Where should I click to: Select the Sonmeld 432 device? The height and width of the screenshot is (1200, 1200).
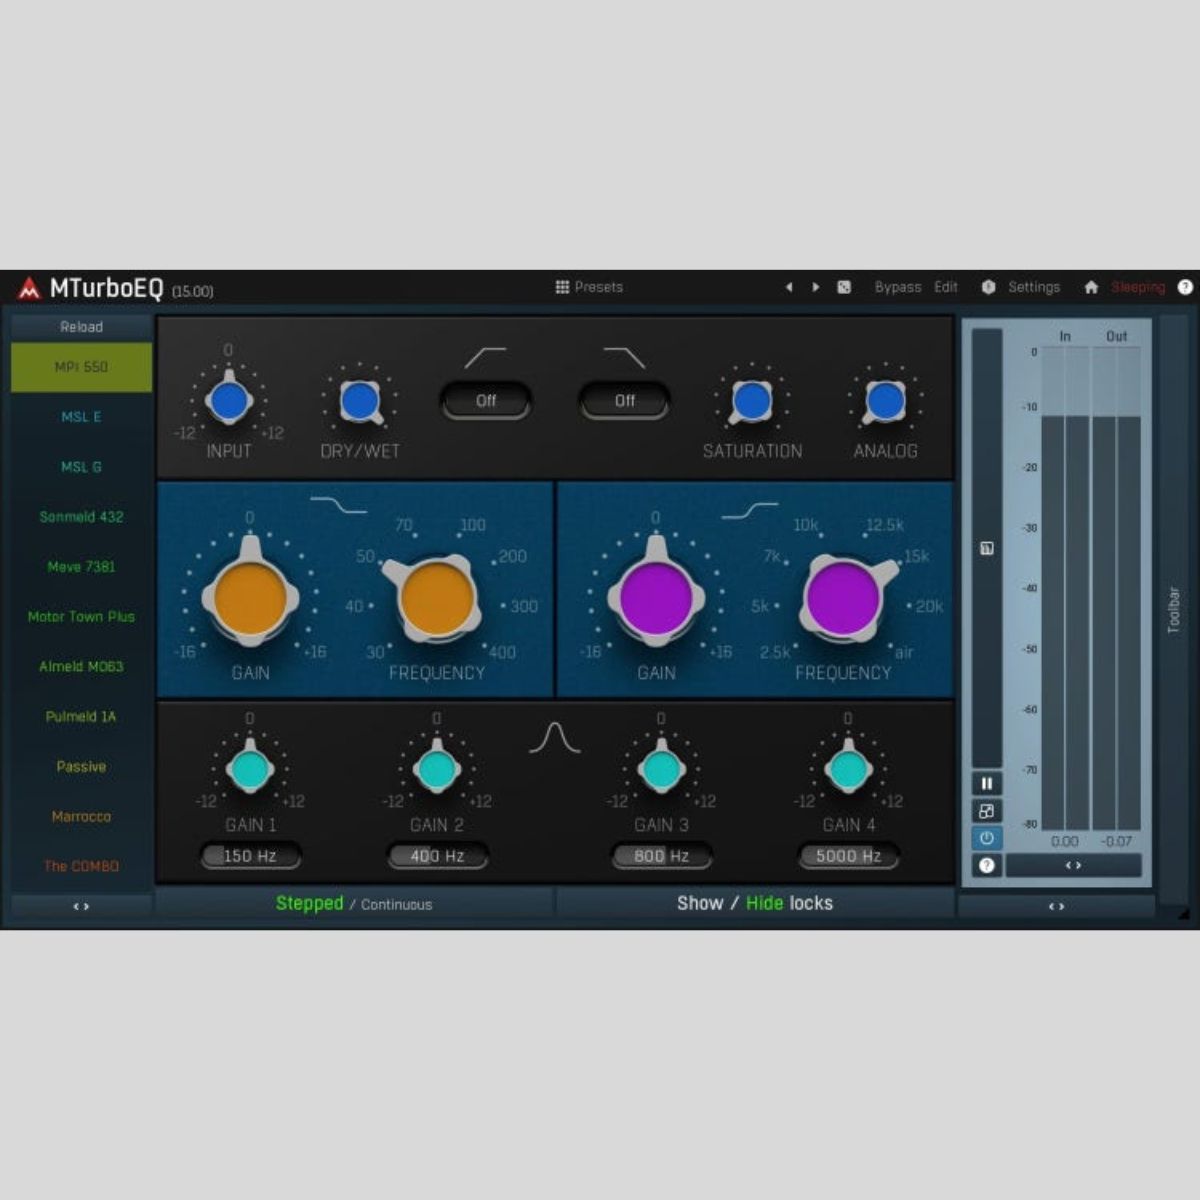tap(81, 517)
